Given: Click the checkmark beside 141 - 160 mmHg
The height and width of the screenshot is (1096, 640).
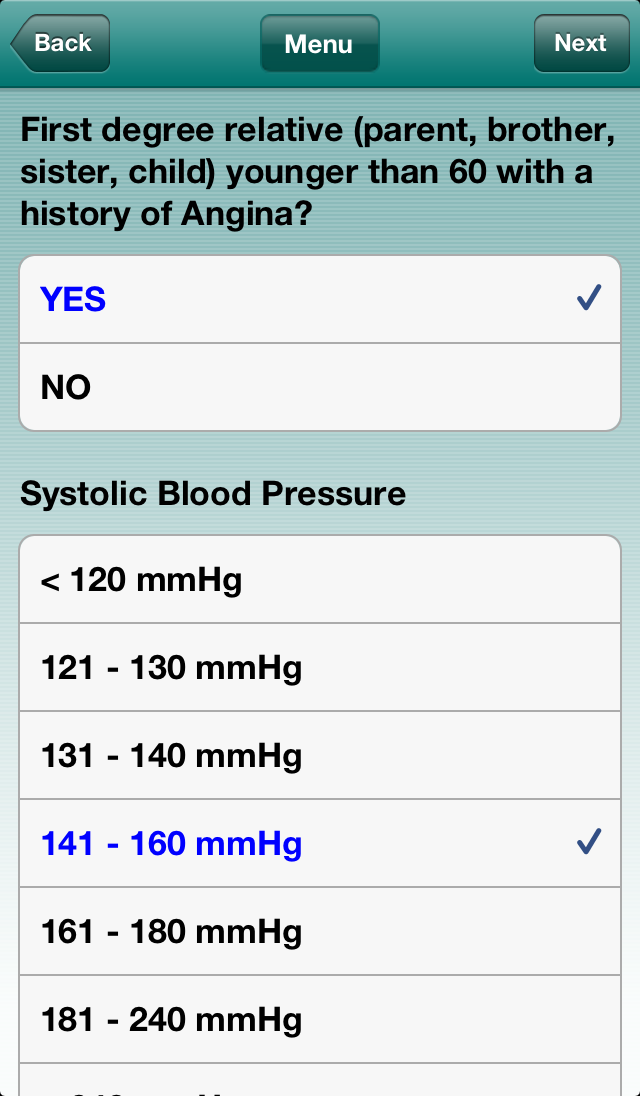Looking at the screenshot, I should coord(589,842).
